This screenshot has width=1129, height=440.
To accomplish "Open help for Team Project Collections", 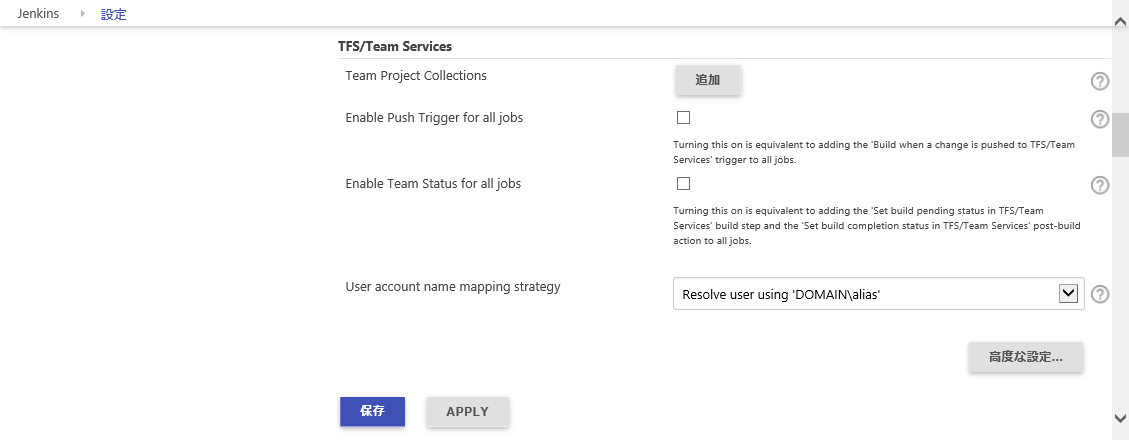I will (x=1099, y=81).
